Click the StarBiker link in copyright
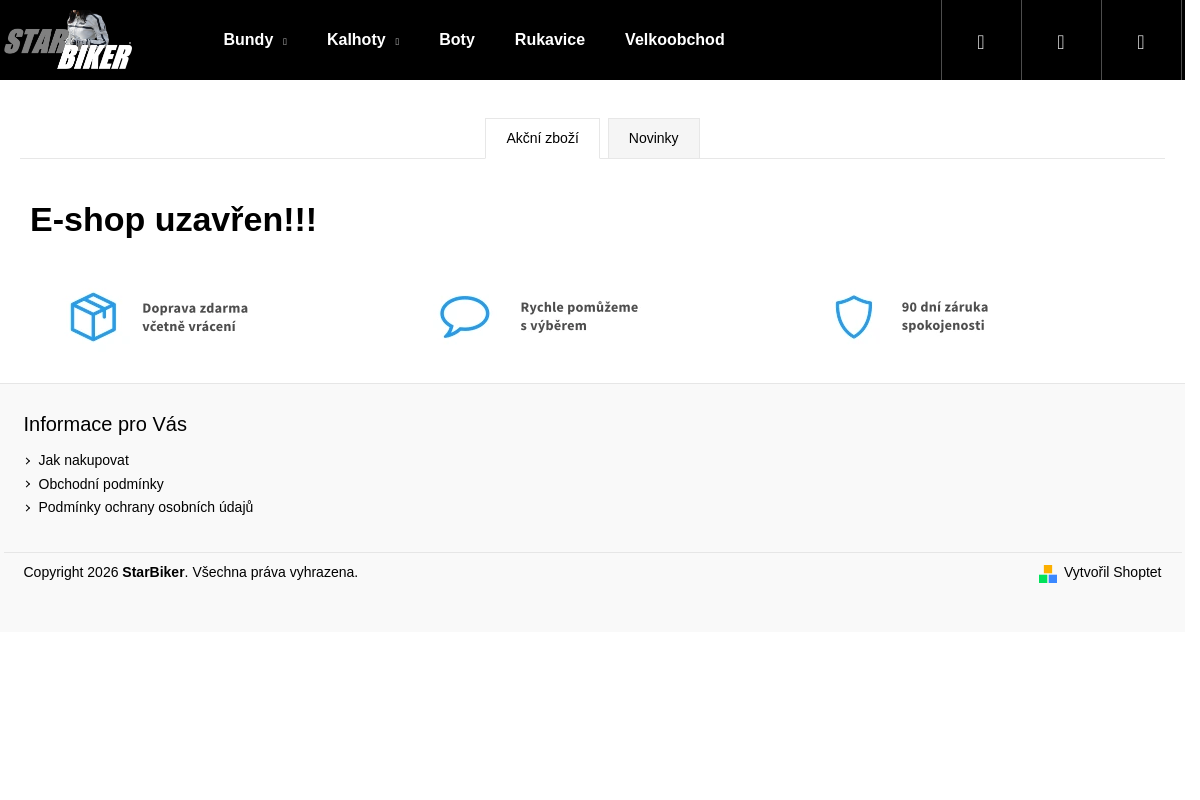Image resolution: width=1200 pixels, height=800 pixels. 153,572
